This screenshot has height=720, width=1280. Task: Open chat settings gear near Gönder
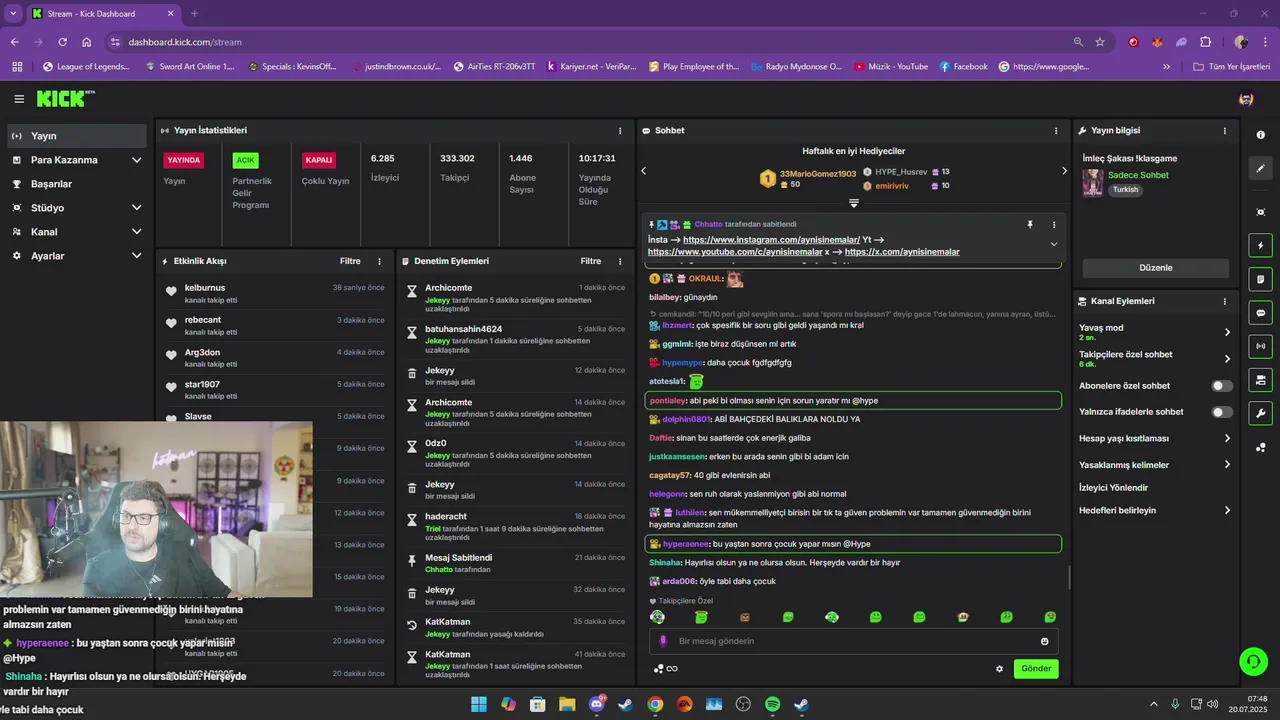click(999, 669)
